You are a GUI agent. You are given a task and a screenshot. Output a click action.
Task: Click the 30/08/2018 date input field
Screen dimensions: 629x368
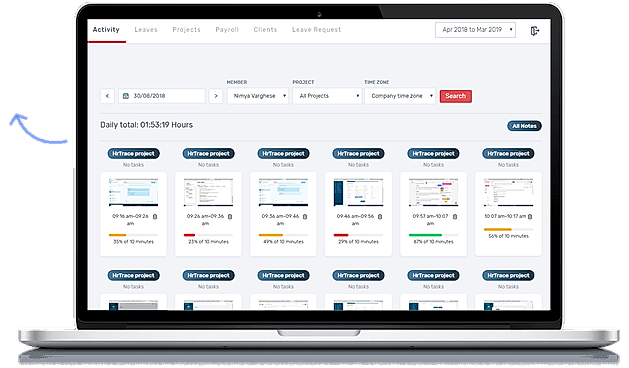pyautogui.click(x=162, y=96)
